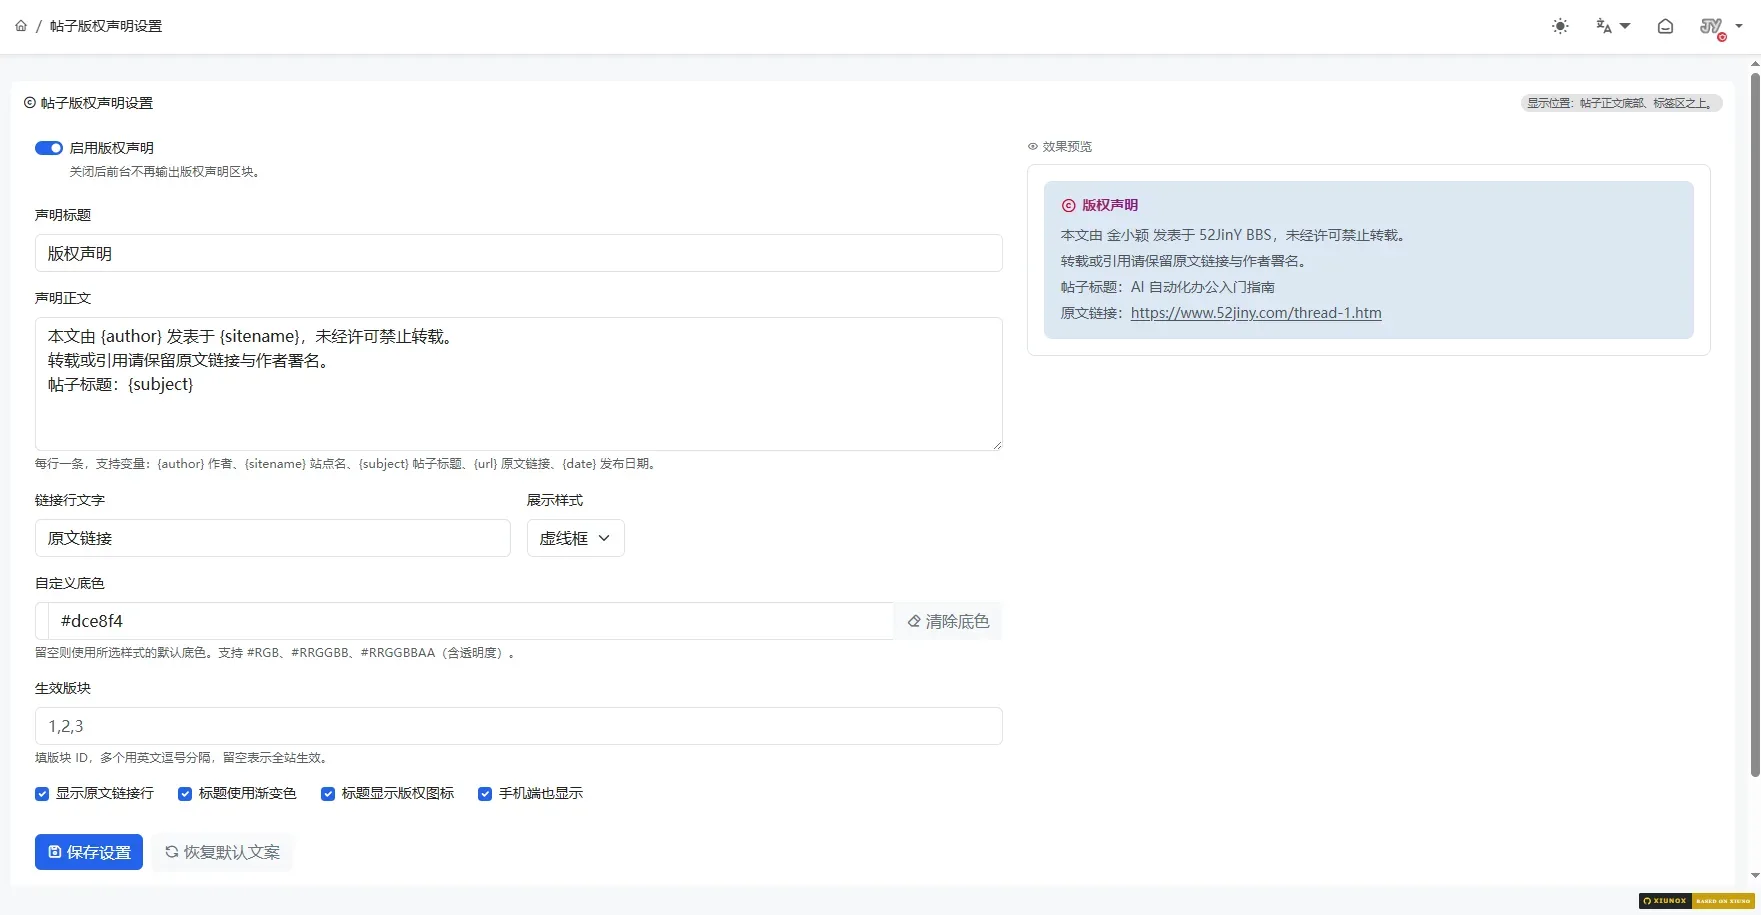
Task: Uncheck 手机端也显示 checkbox
Action: pos(485,794)
